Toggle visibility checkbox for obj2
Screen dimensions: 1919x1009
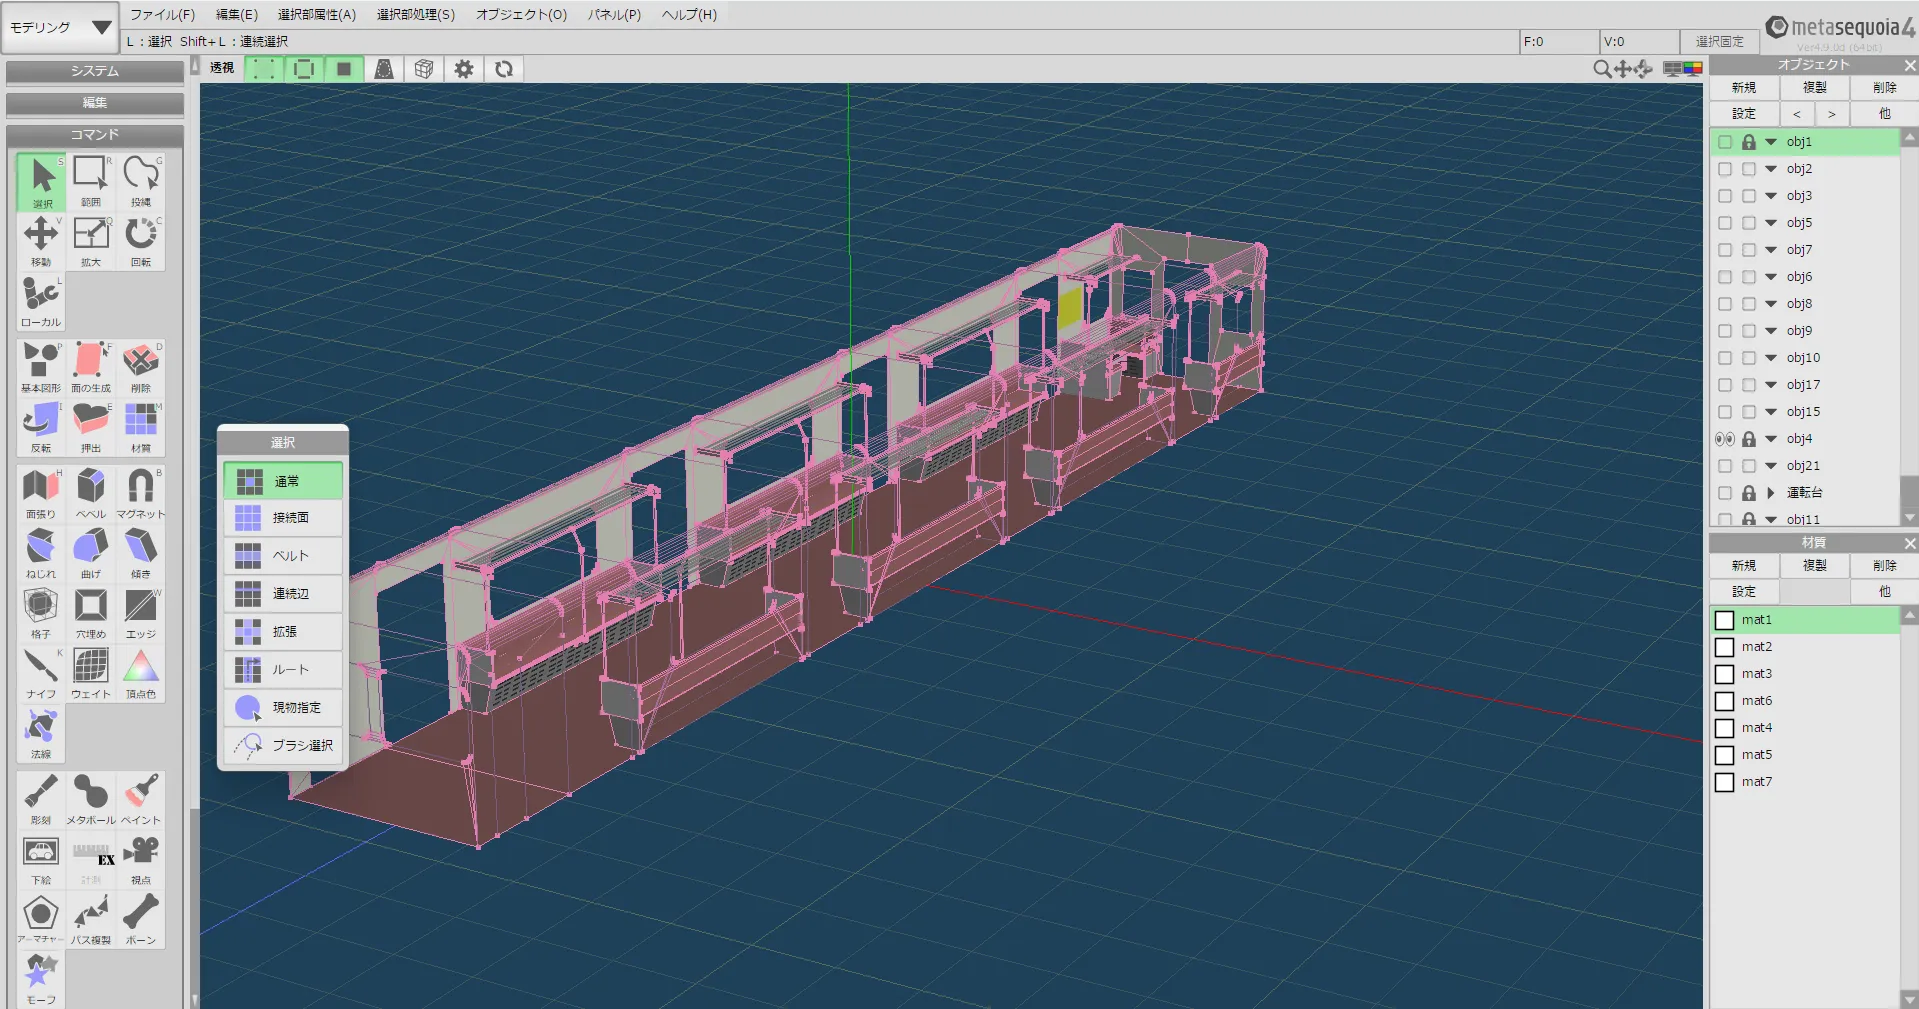1724,169
